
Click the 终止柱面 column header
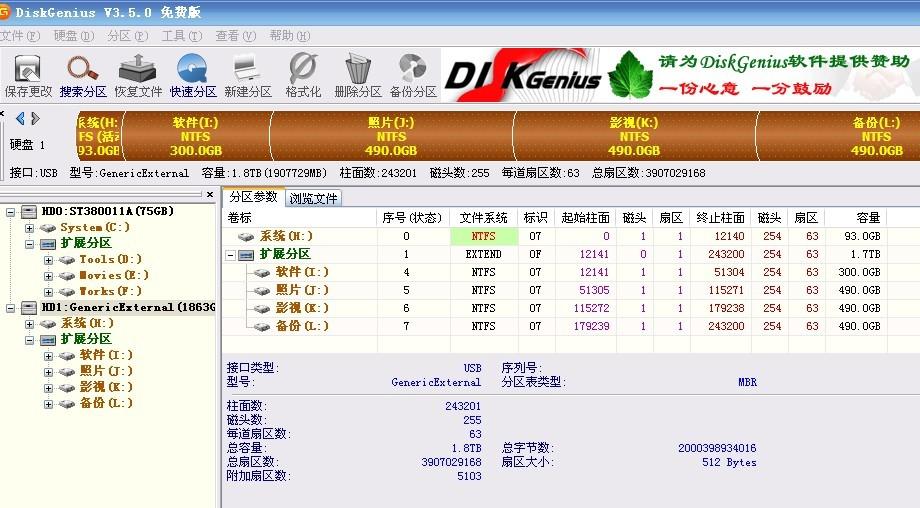721,218
